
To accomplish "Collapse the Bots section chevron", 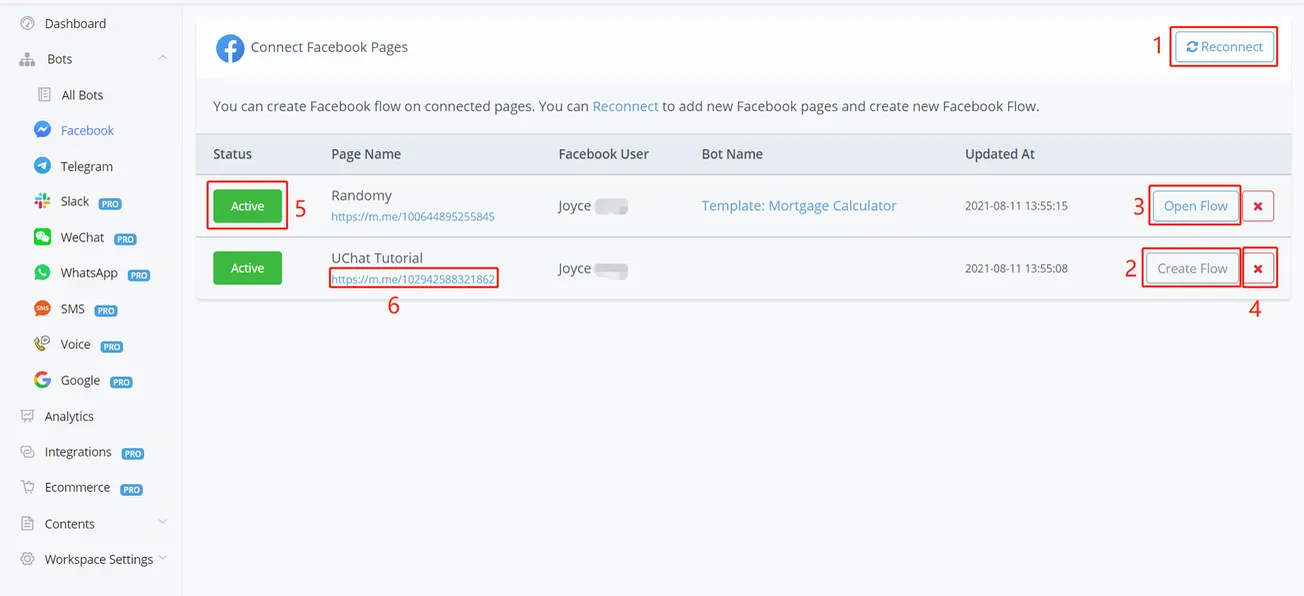I will tap(162, 58).
